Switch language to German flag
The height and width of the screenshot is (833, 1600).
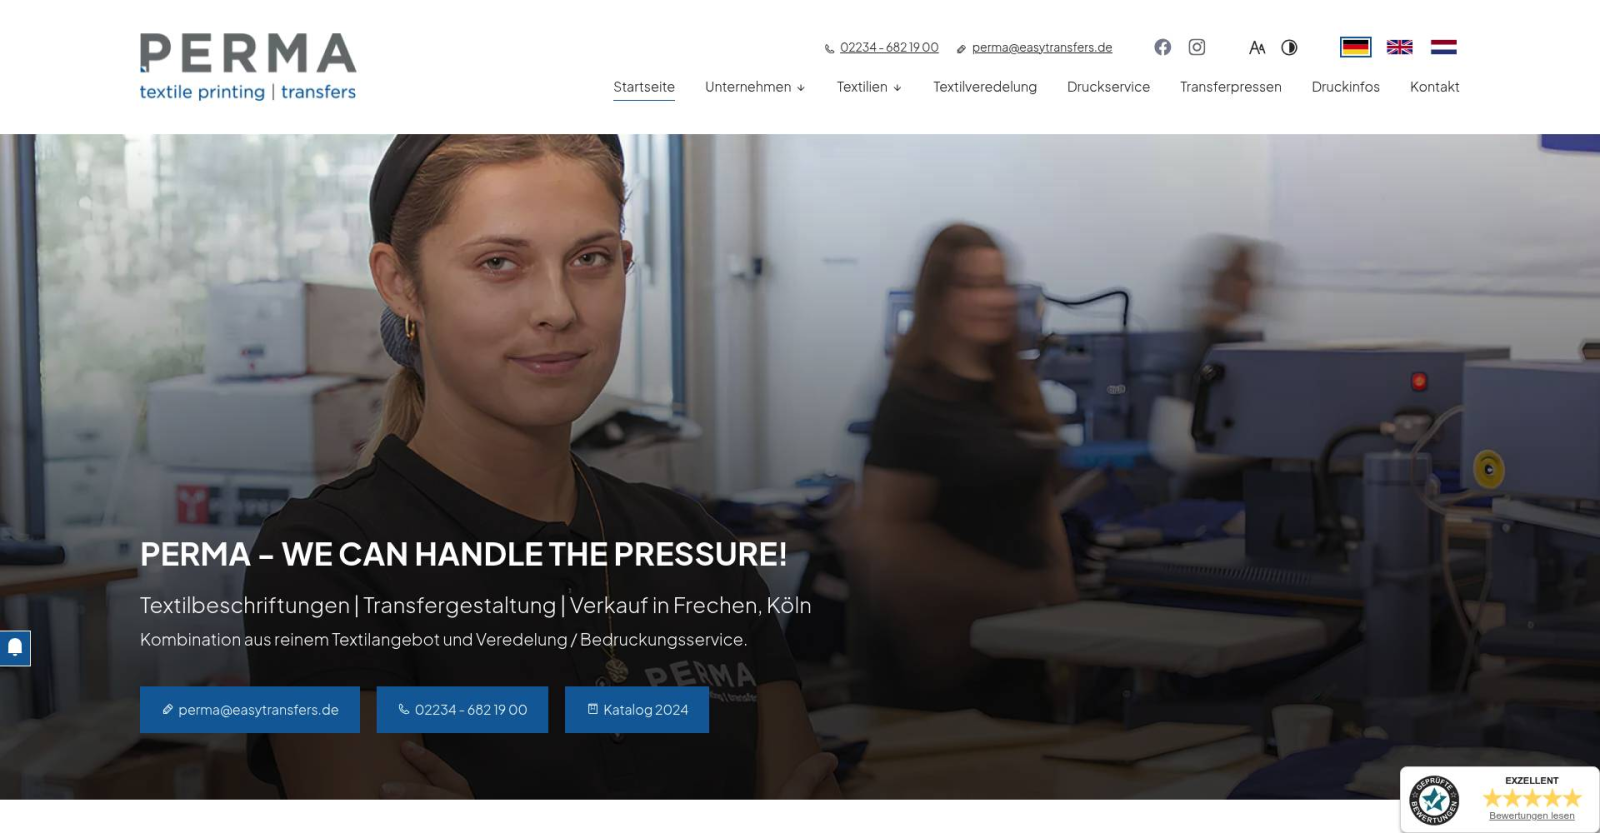pyautogui.click(x=1356, y=47)
